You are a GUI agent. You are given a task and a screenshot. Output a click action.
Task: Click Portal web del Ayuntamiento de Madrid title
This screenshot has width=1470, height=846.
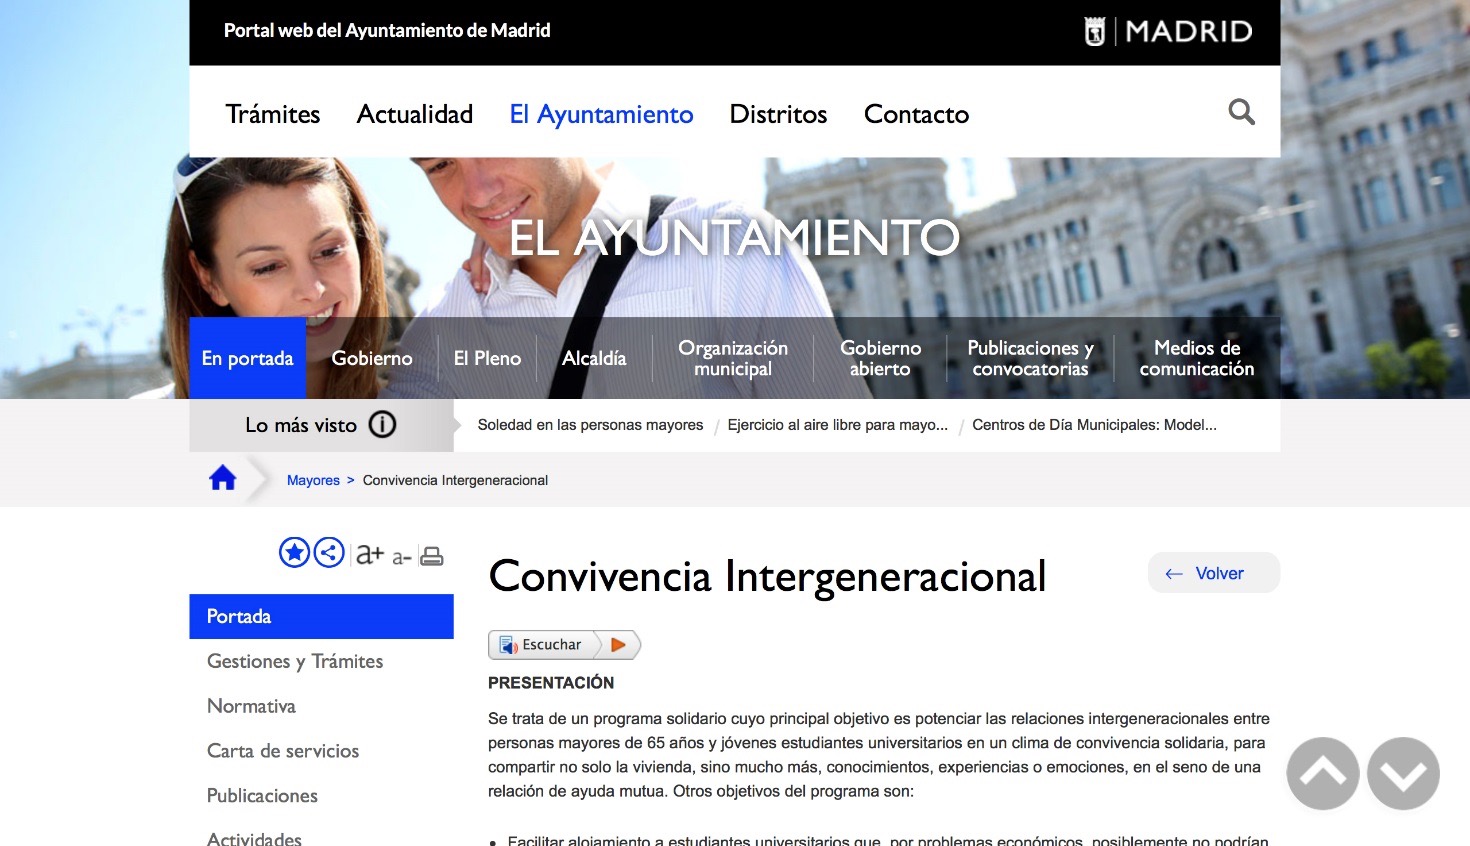coord(387,31)
